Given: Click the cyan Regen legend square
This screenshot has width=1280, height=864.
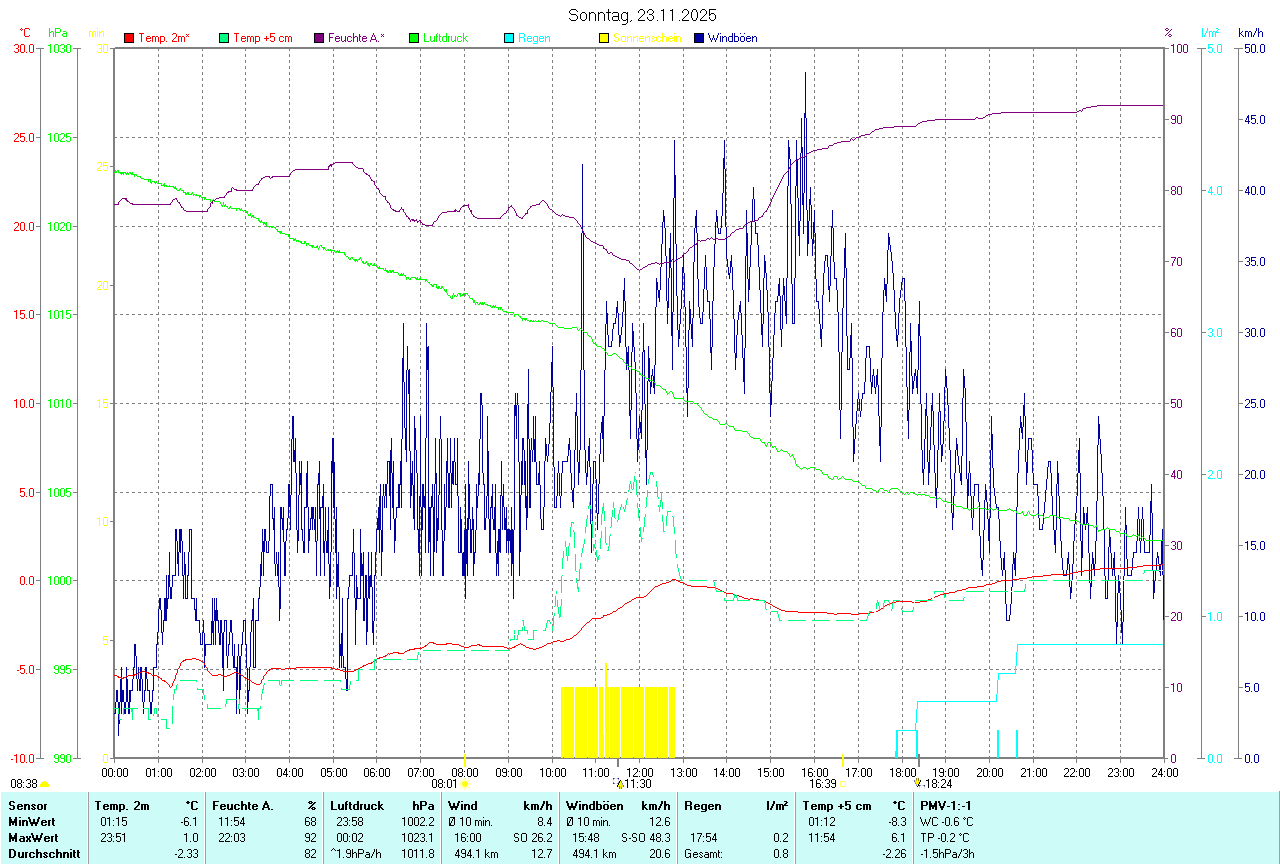Looking at the screenshot, I should point(509,38).
